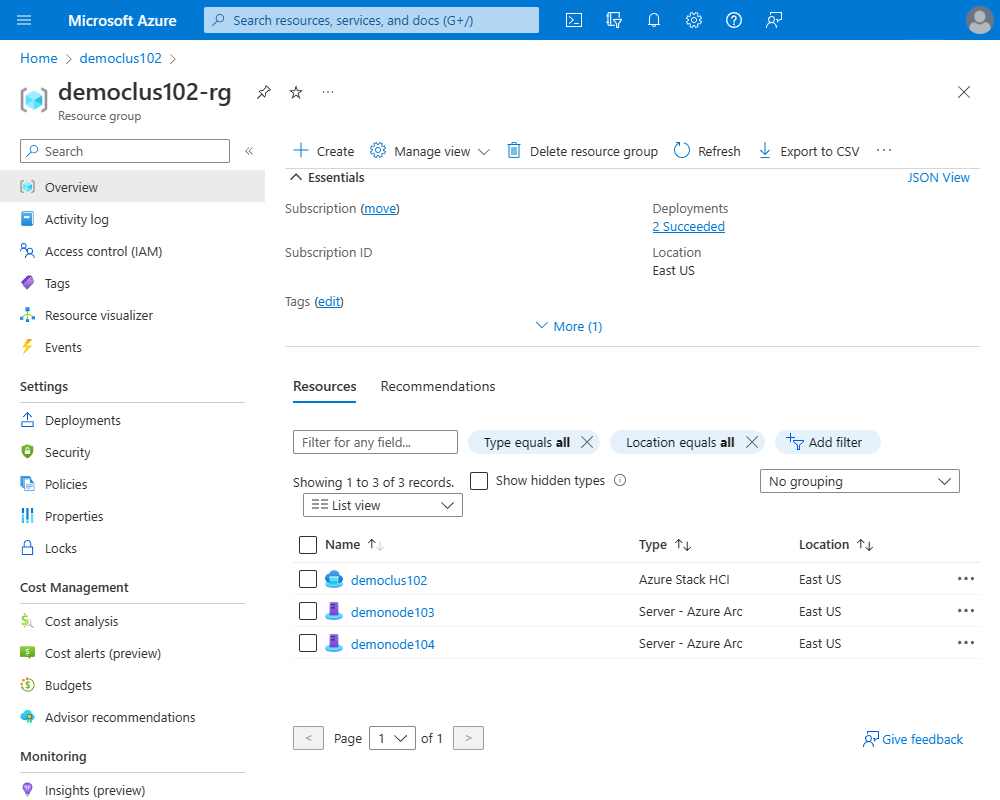This screenshot has width=1000, height=800.
Task: Open the hamburger portal menu
Action: click(24, 20)
